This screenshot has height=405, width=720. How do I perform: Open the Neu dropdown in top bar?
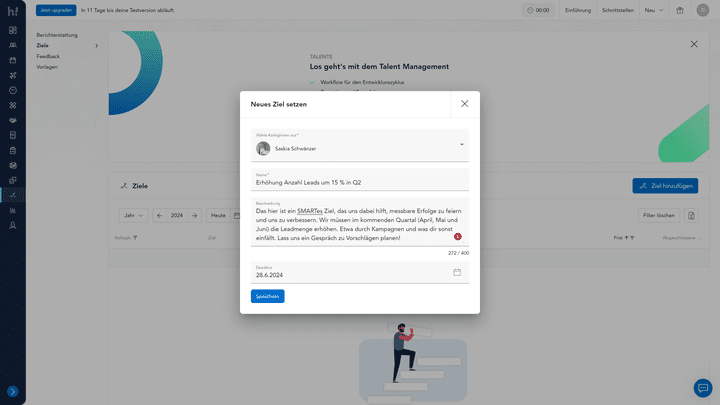click(x=654, y=10)
